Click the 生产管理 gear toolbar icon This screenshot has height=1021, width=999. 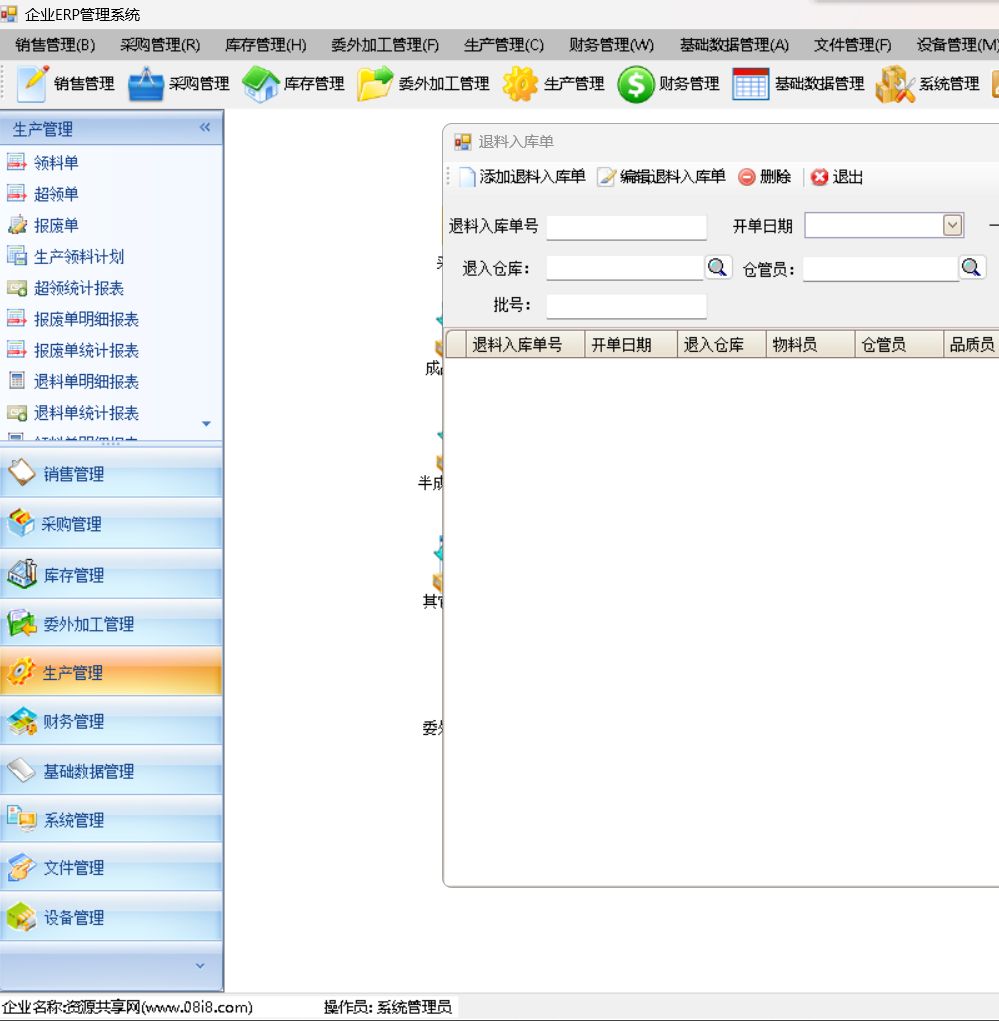point(520,84)
